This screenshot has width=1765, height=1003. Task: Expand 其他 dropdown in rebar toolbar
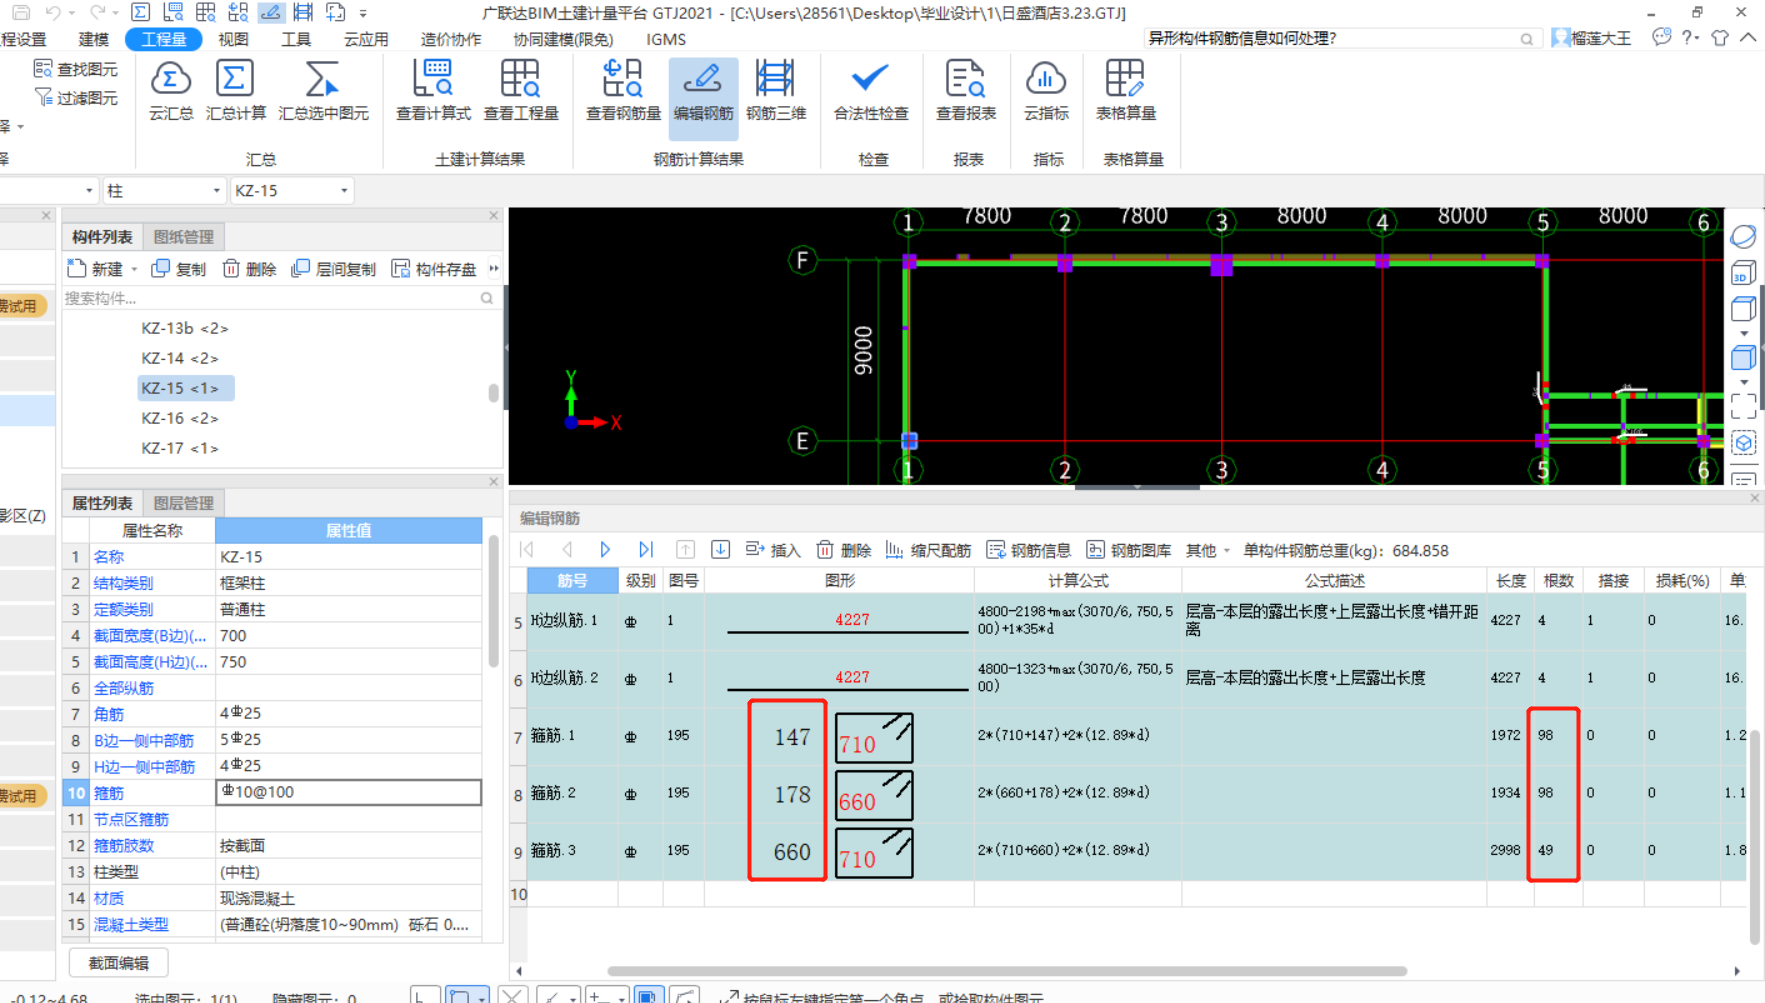(x=1207, y=550)
